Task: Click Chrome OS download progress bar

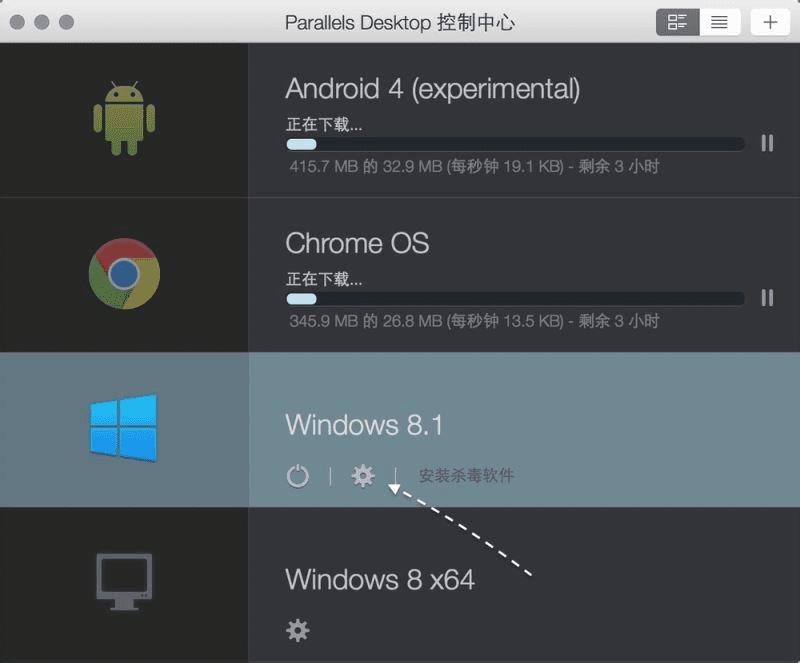Action: [x=515, y=299]
